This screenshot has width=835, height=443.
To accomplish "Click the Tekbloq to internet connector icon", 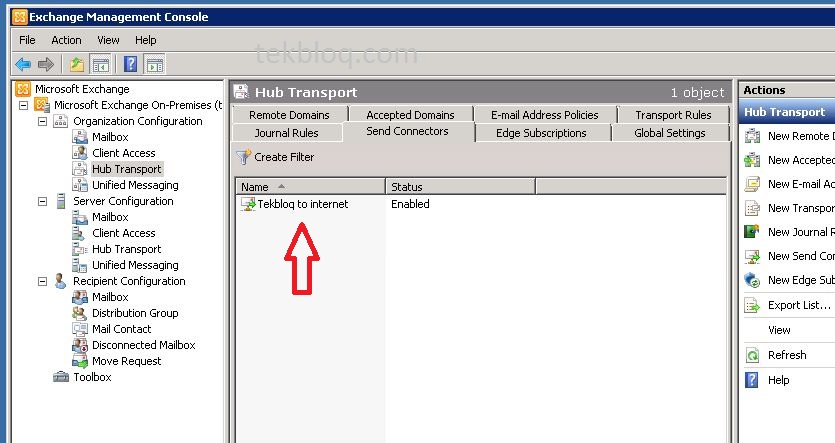I will coord(248,204).
